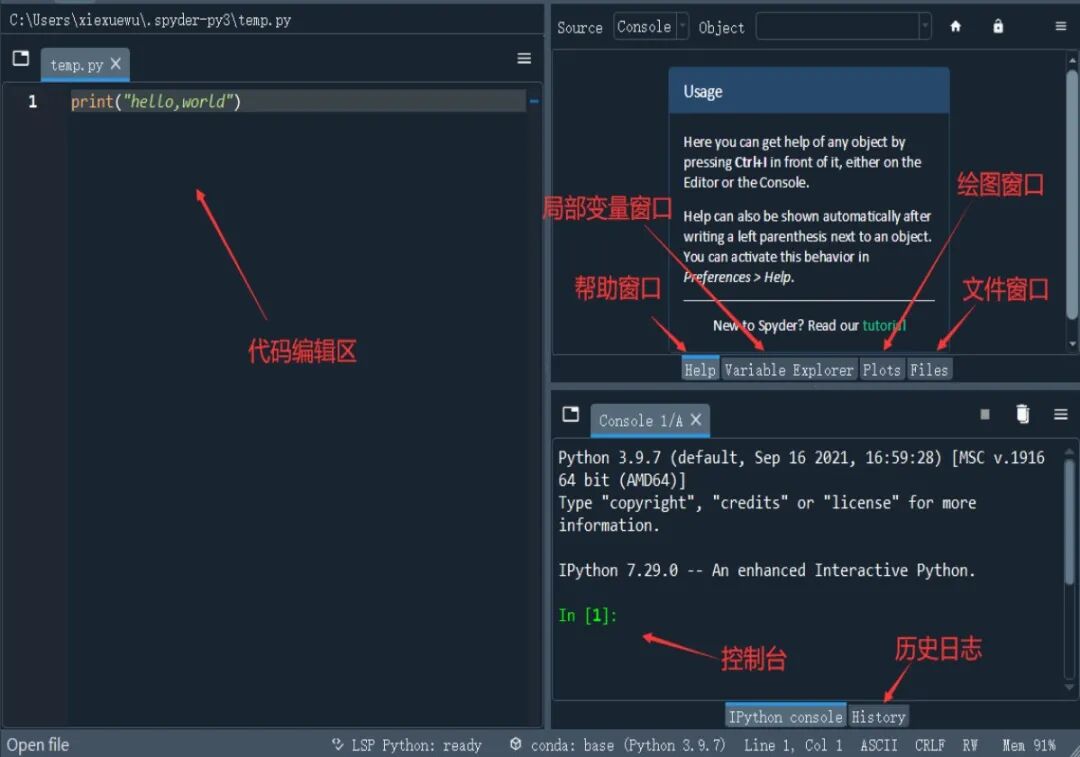Close the Console 1/A tab
The image size is (1080, 757).
(x=696, y=419)
